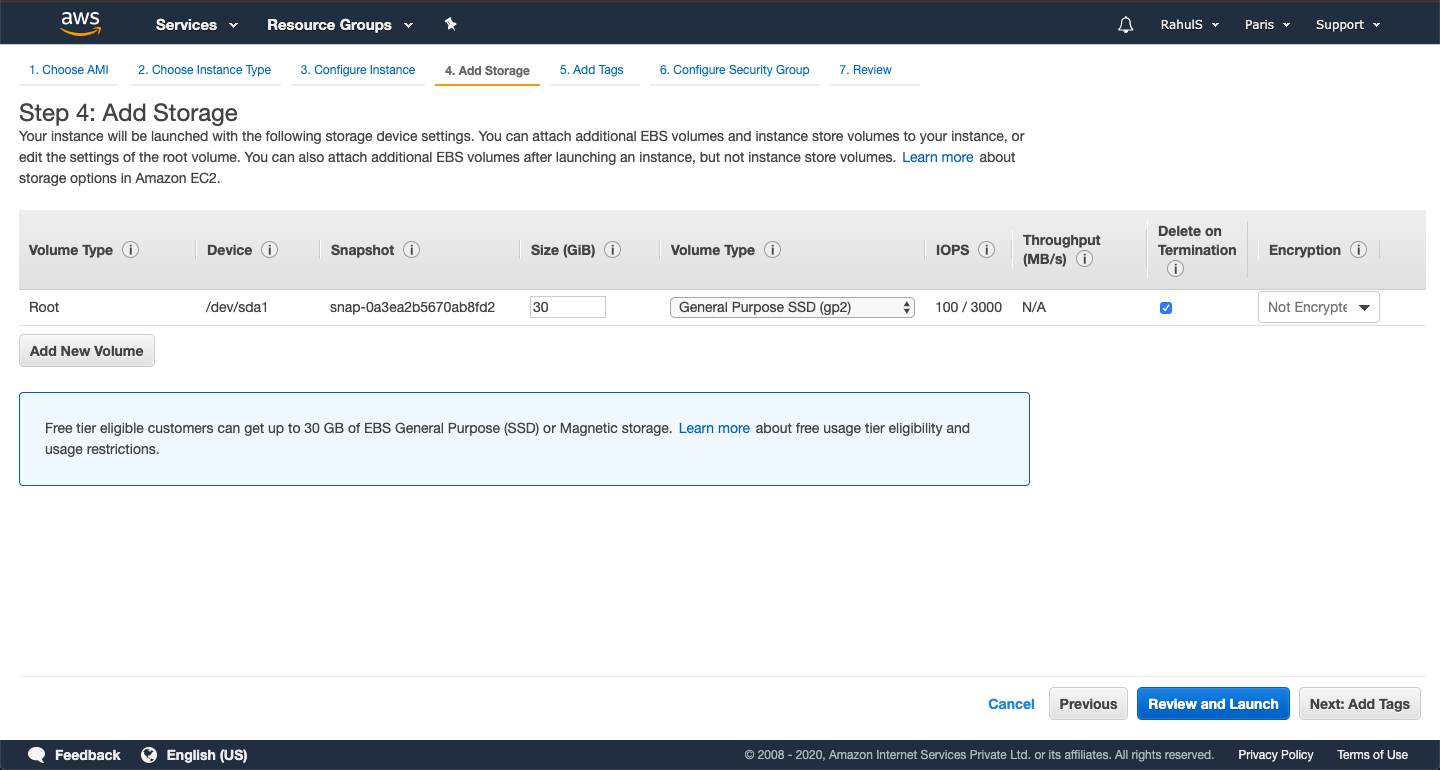
Task: Open the Snapshot column info tooltip
Action: (x=411, y=250)
